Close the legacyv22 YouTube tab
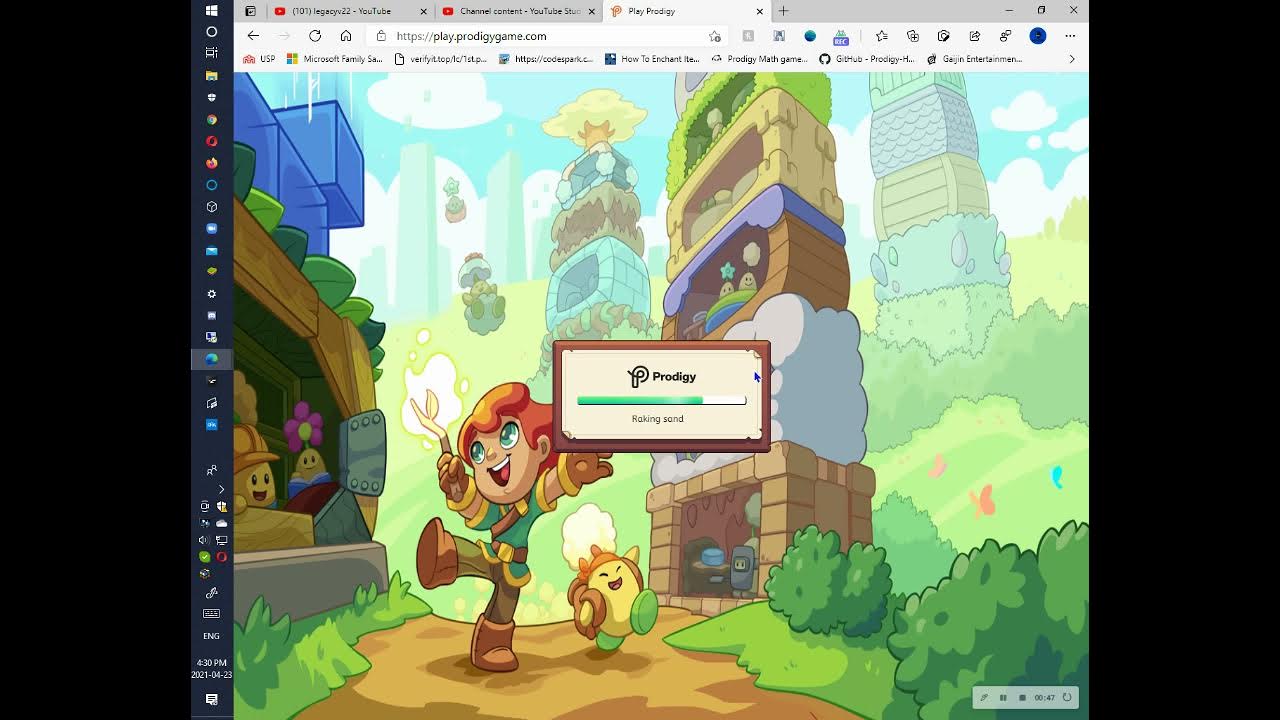The height and width of the screenshot is (720, 1280). (424, 11)
